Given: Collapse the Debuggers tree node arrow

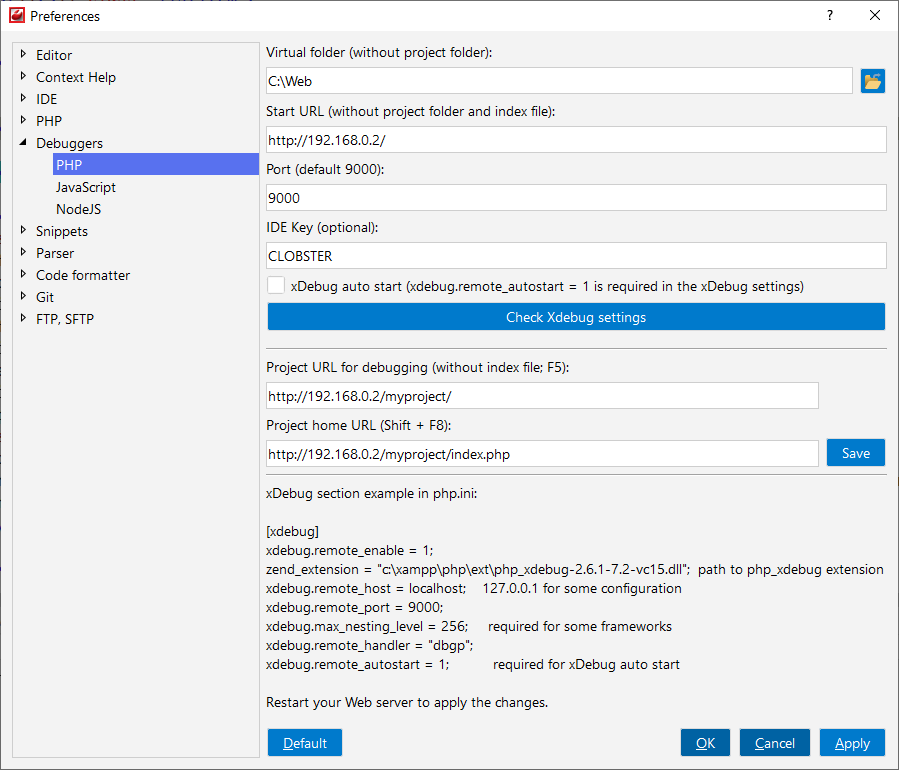Looking at the screenshot, I should [x=23, y=142].
